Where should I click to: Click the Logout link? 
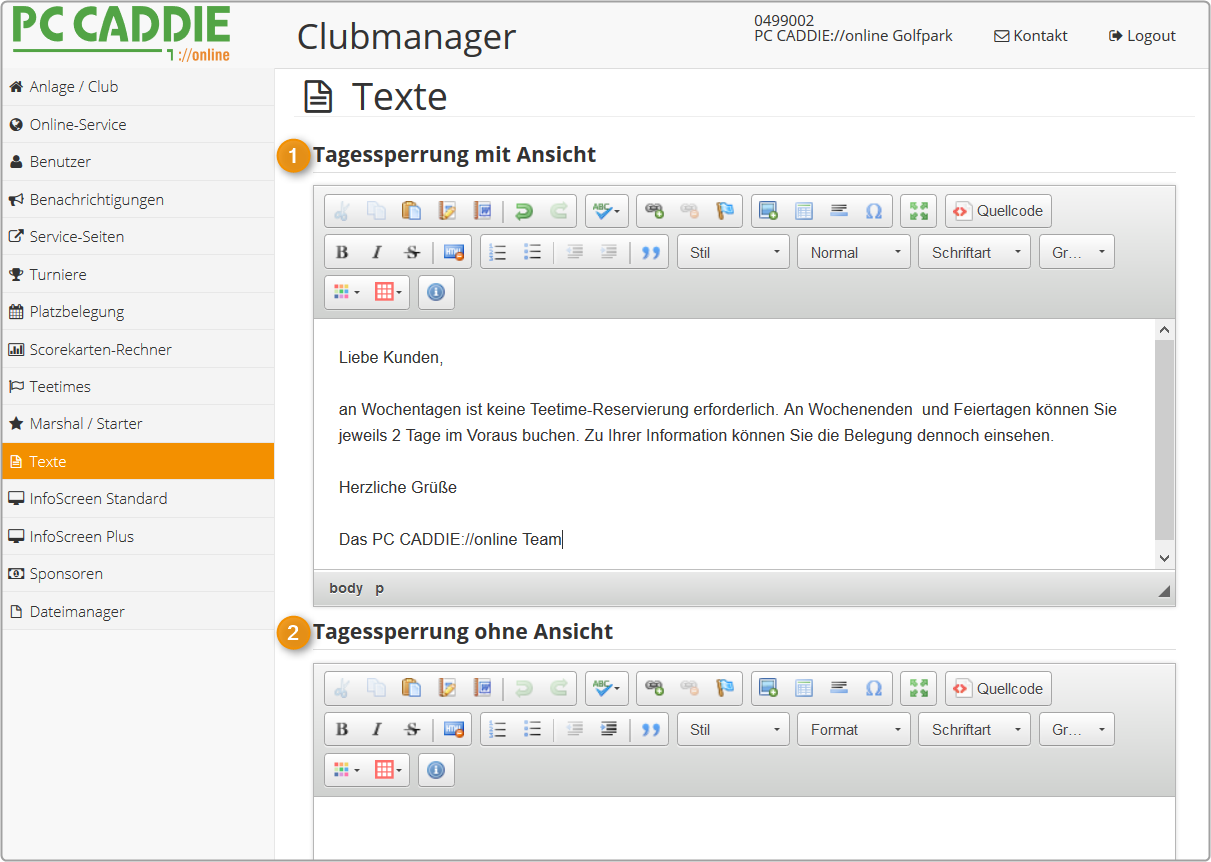click(x=1142, y=36)
